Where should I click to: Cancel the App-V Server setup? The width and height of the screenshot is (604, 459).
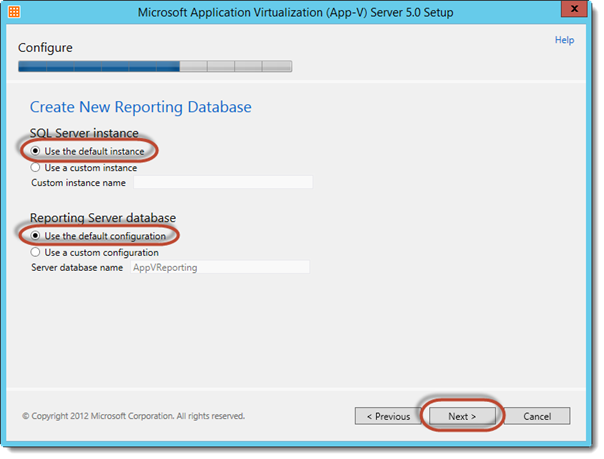tap(537, 416)
